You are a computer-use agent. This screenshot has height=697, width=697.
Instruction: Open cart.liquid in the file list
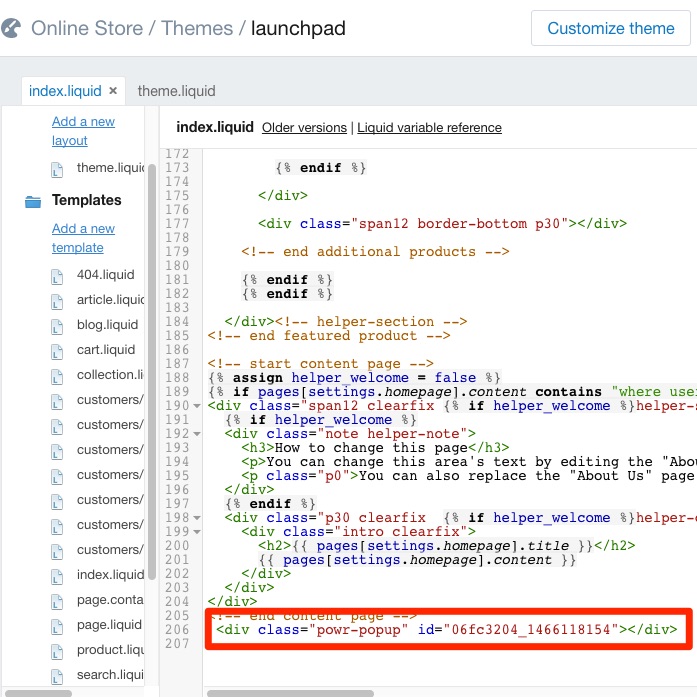(x=106, y=350)
